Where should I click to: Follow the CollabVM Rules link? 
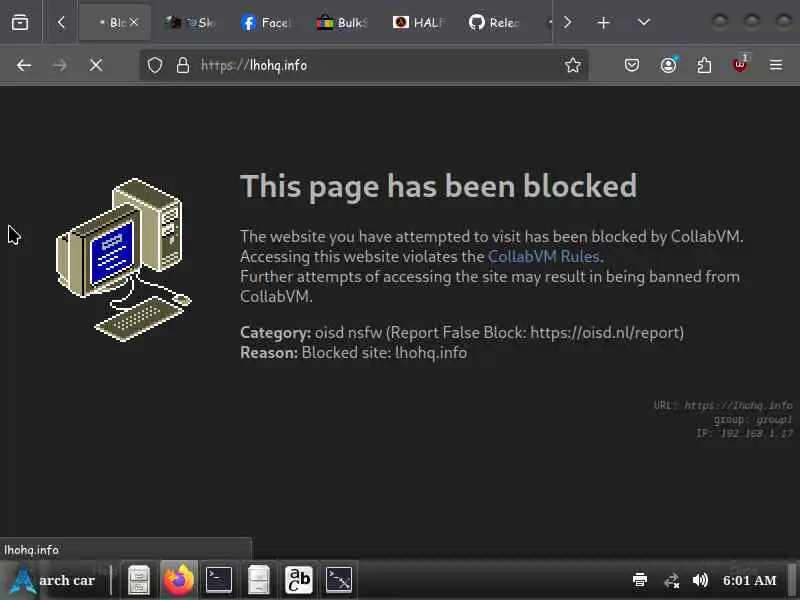coord(543,256)
